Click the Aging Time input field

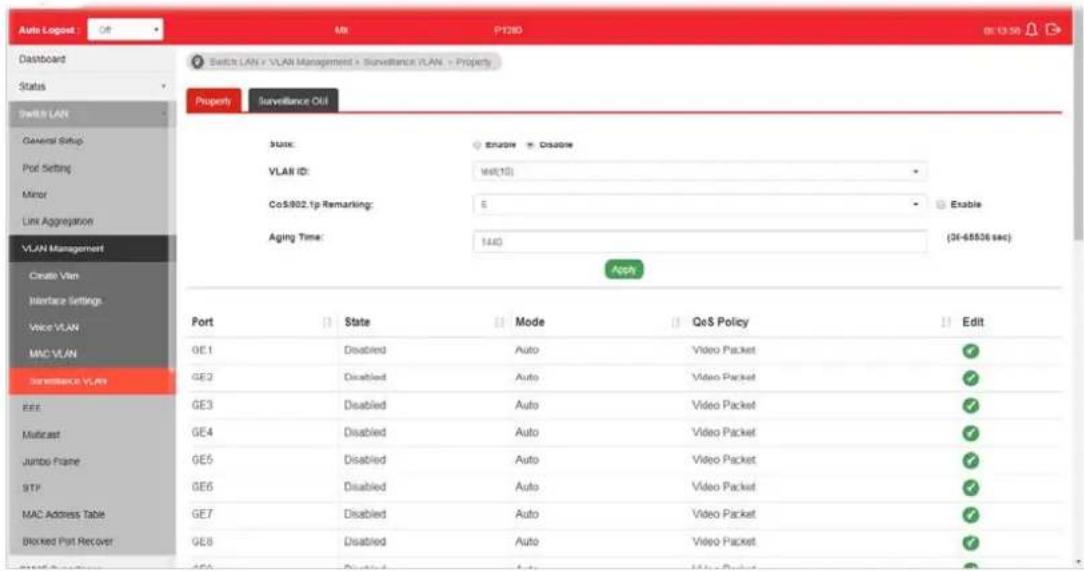coord(699,242)
